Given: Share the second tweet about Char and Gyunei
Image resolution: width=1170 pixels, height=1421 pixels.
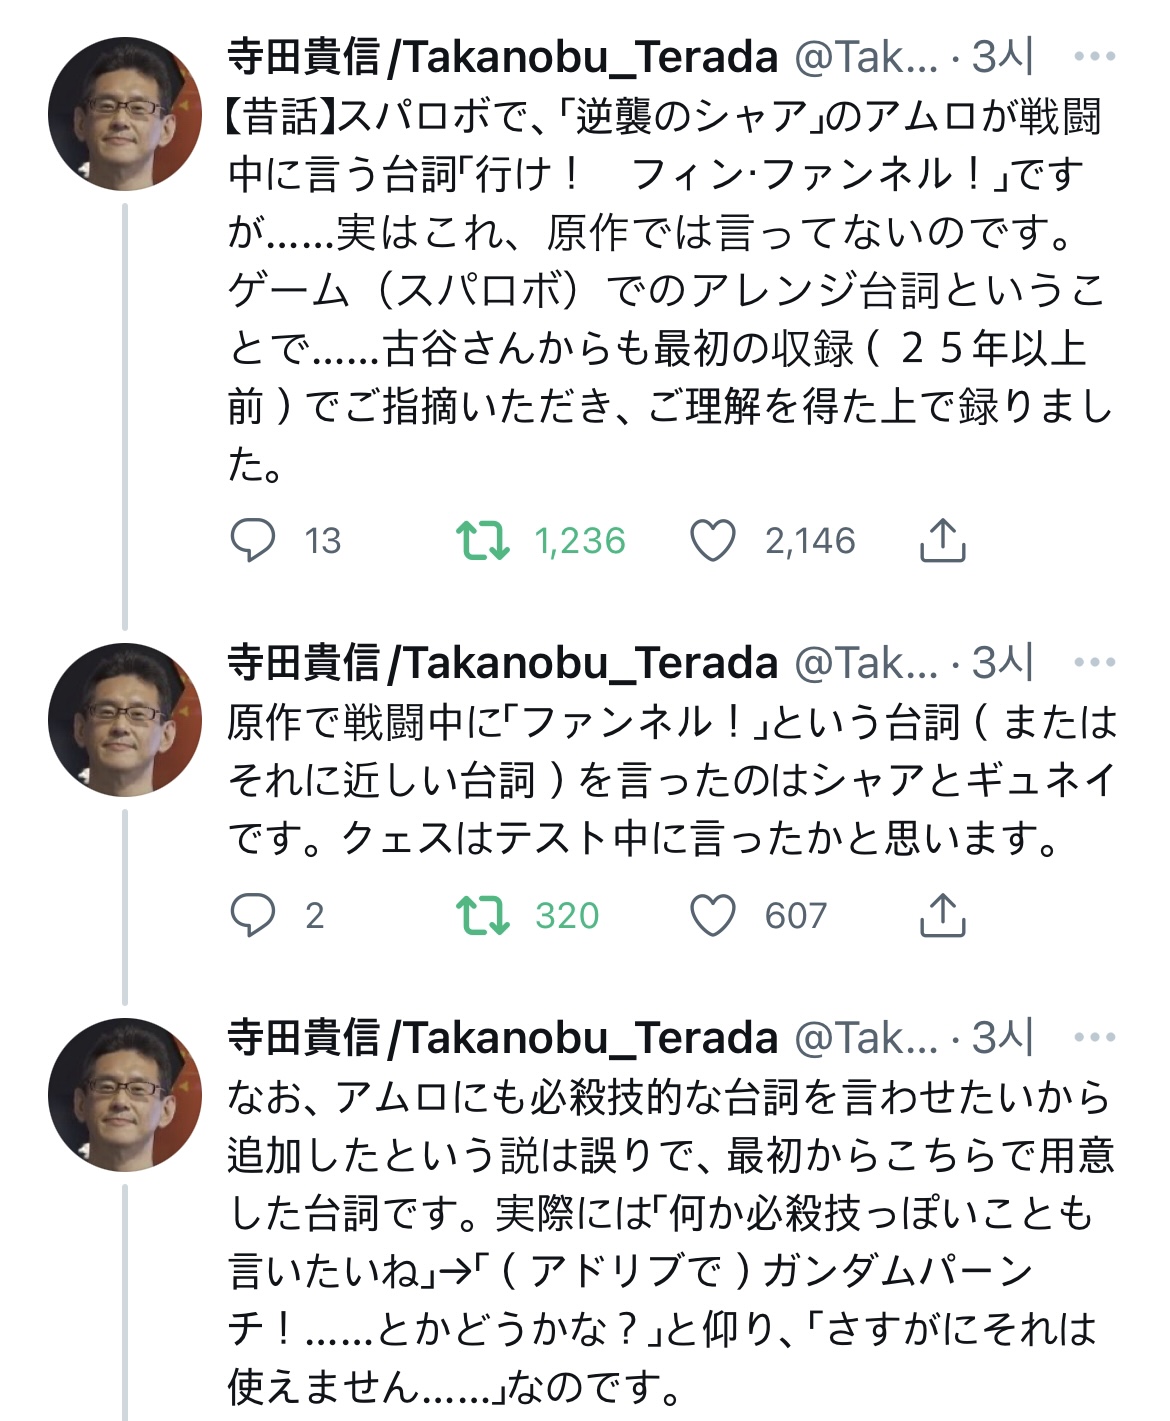Looking at the screenshot, I should (942, 915).
